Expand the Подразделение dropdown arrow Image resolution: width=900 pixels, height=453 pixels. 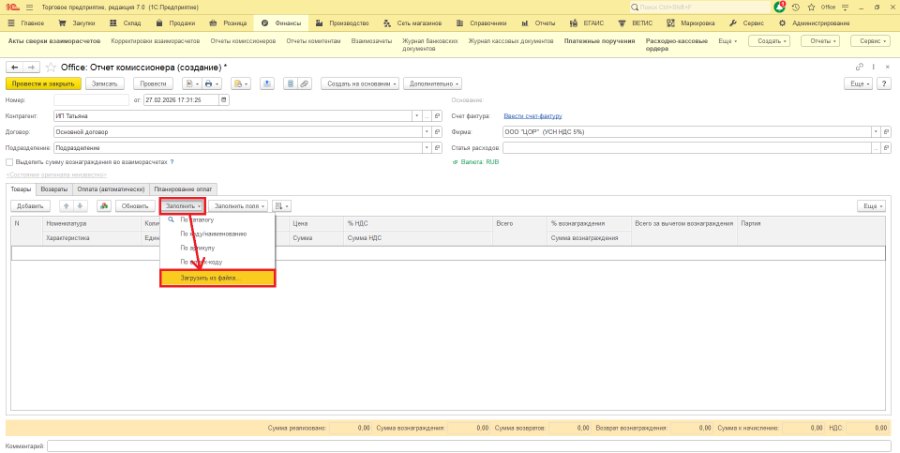coord(426,148)
